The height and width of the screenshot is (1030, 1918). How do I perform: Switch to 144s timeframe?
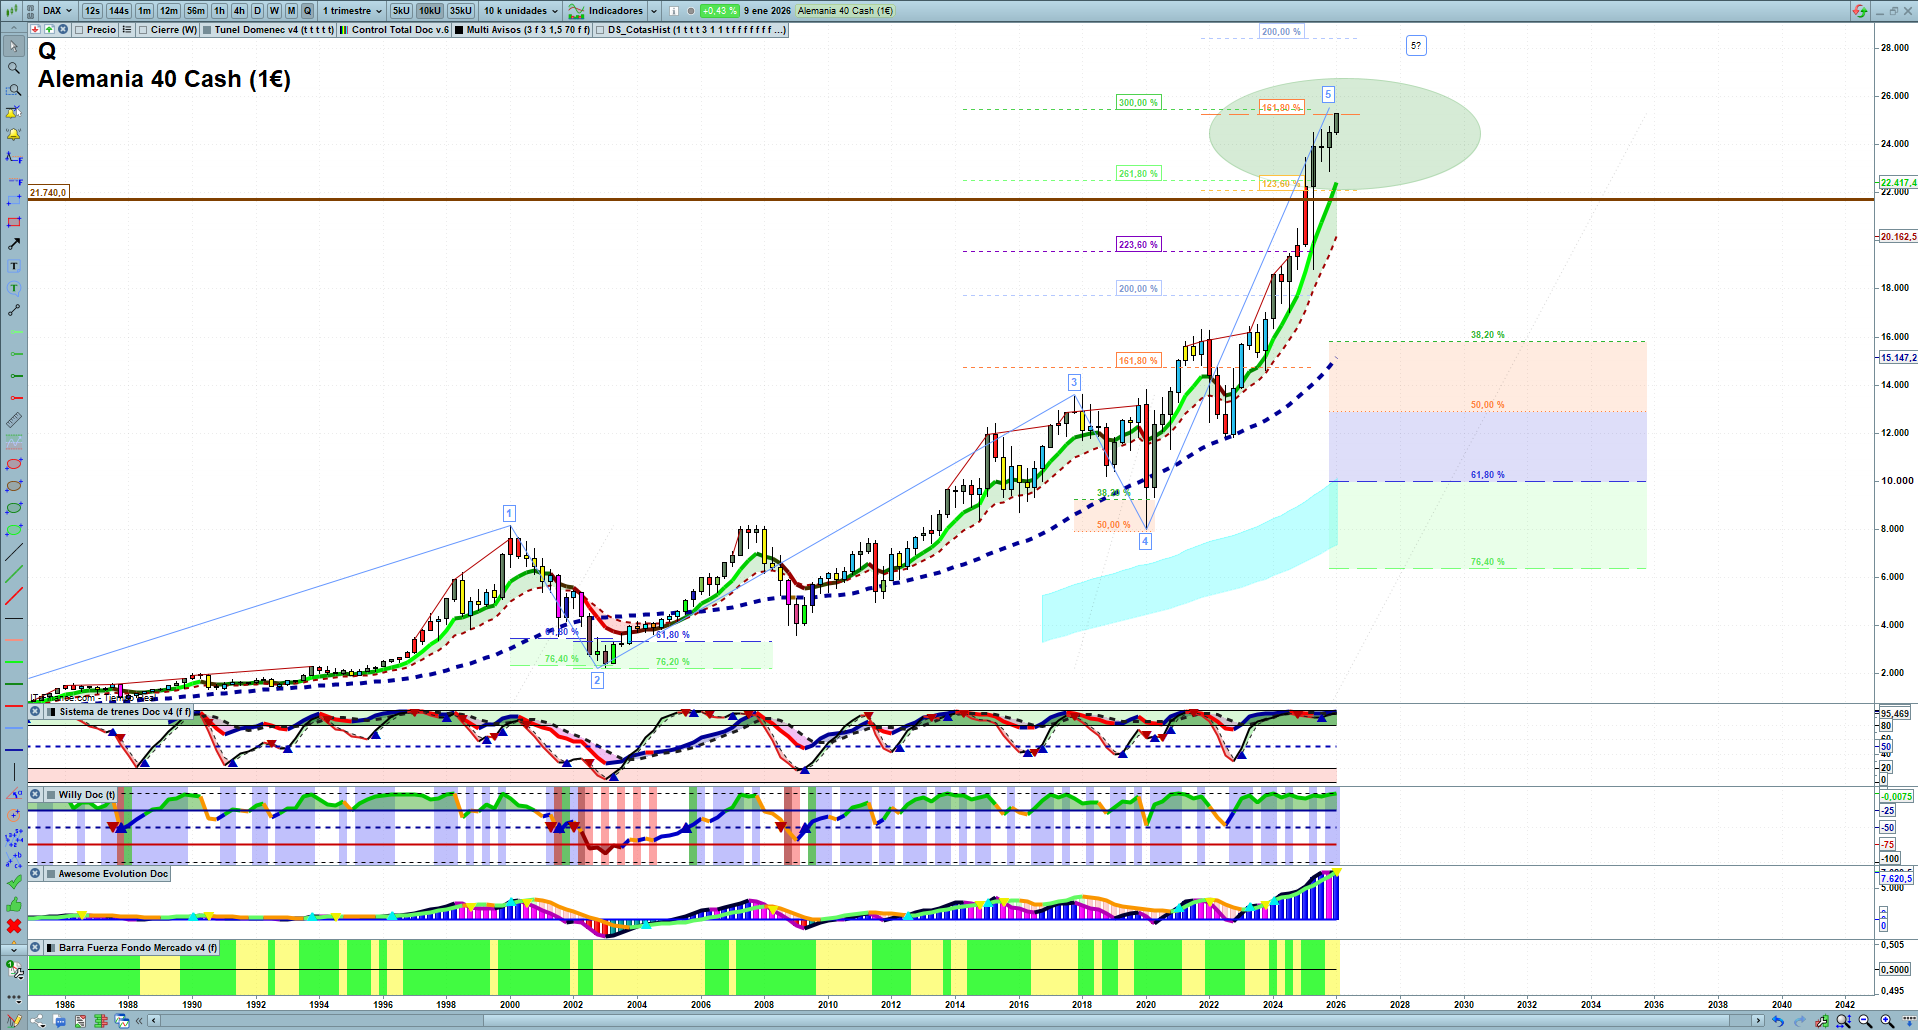(119, 11)
